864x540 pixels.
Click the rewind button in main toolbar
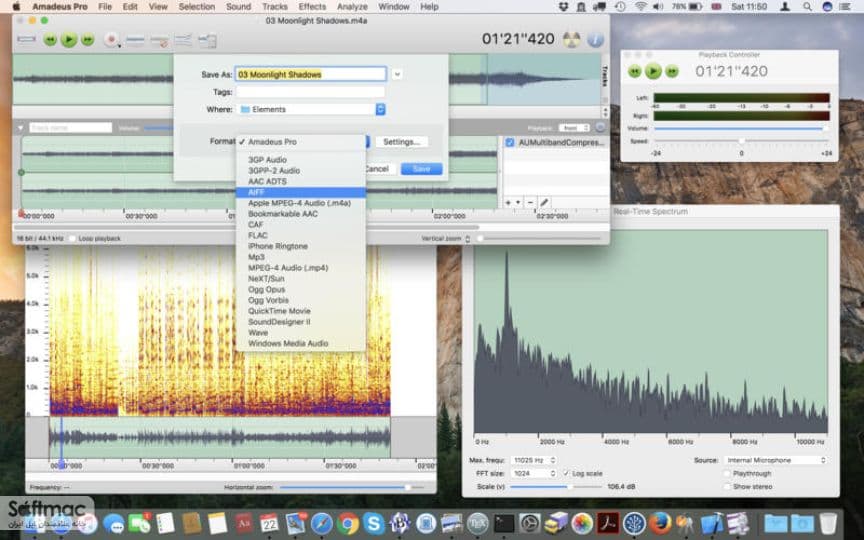(x=50, y=40)
